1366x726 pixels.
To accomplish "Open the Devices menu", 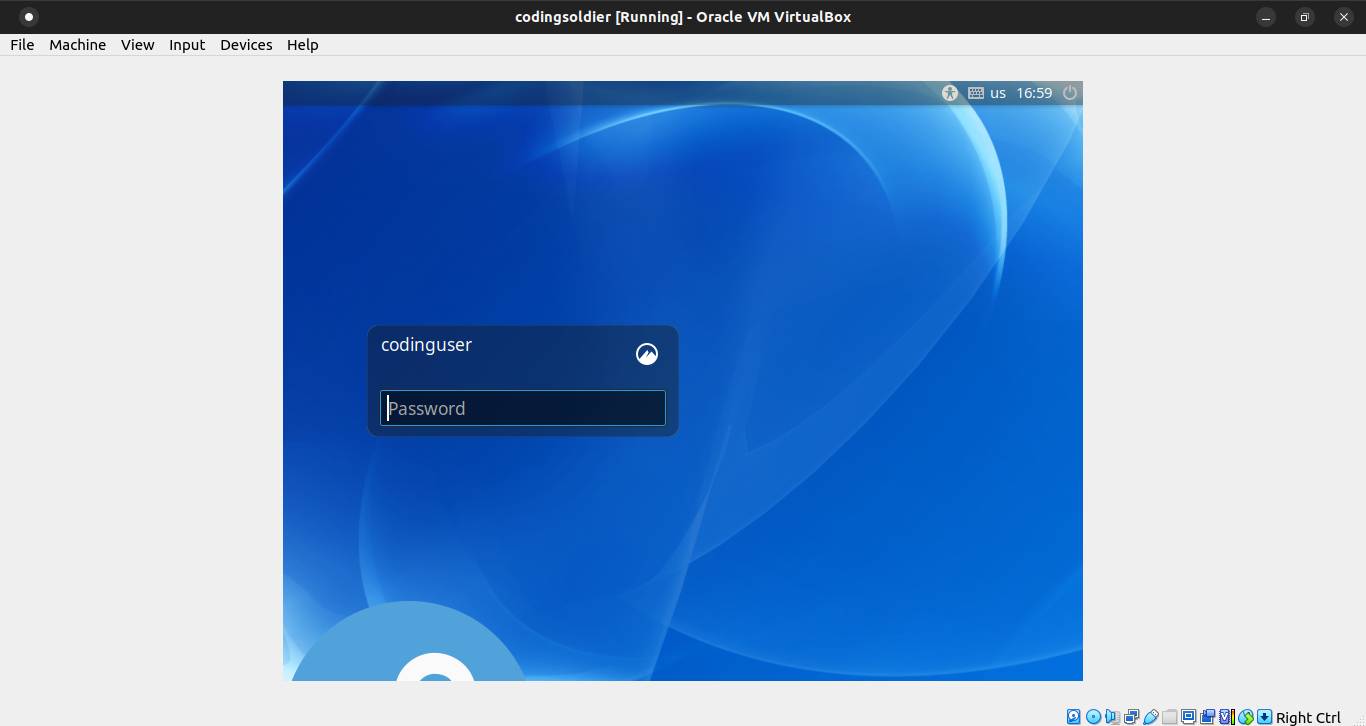I will 246,45.
